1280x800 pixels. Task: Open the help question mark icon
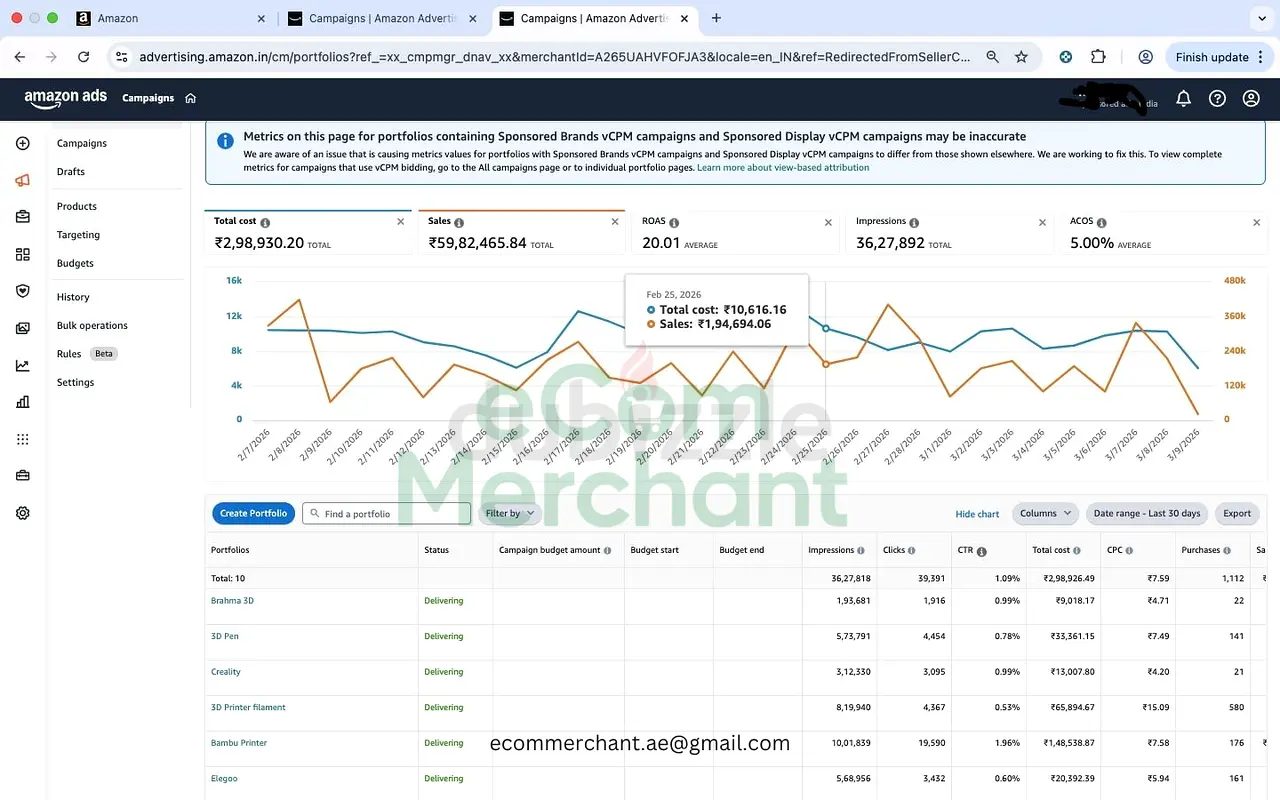click(x=1217, y=98)
